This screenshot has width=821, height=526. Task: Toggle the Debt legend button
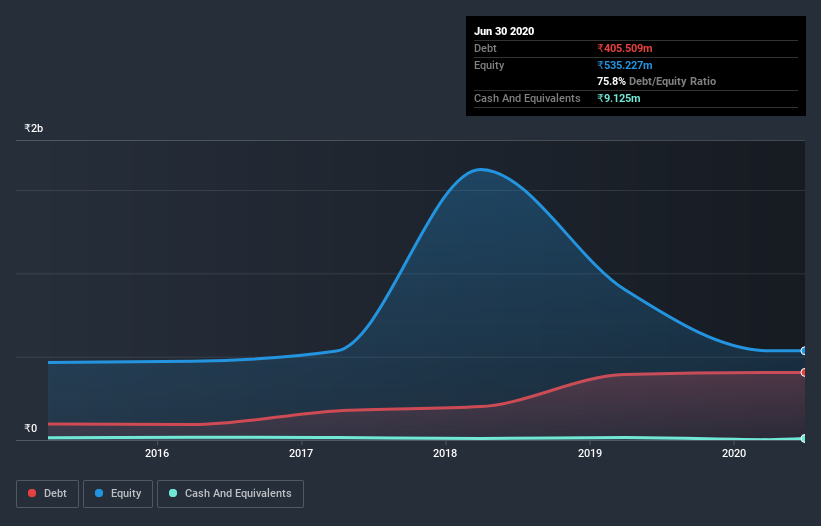[47, 494]
